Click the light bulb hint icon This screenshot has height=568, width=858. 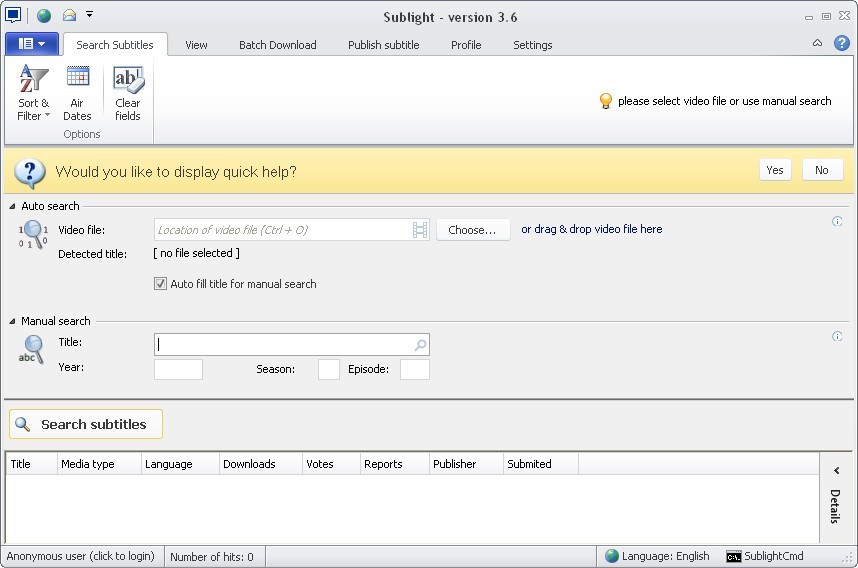[x=606, y=101]
